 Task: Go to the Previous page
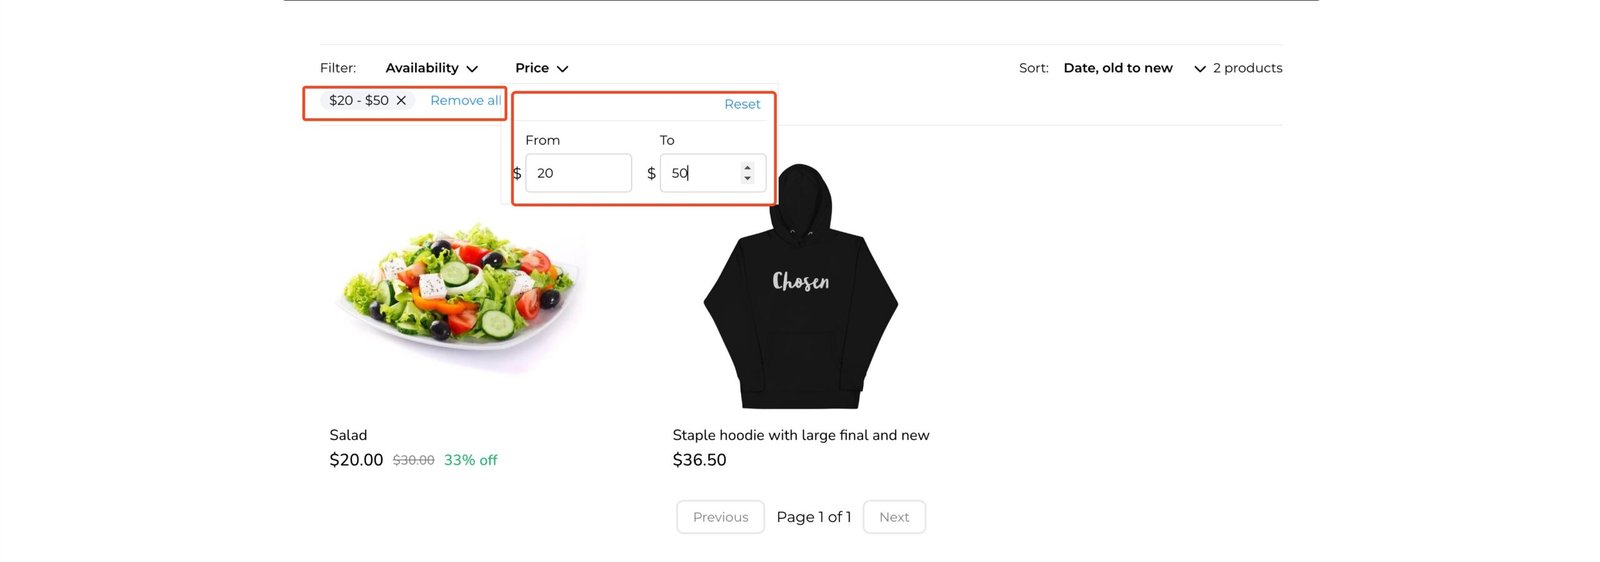tap(720, 517)
